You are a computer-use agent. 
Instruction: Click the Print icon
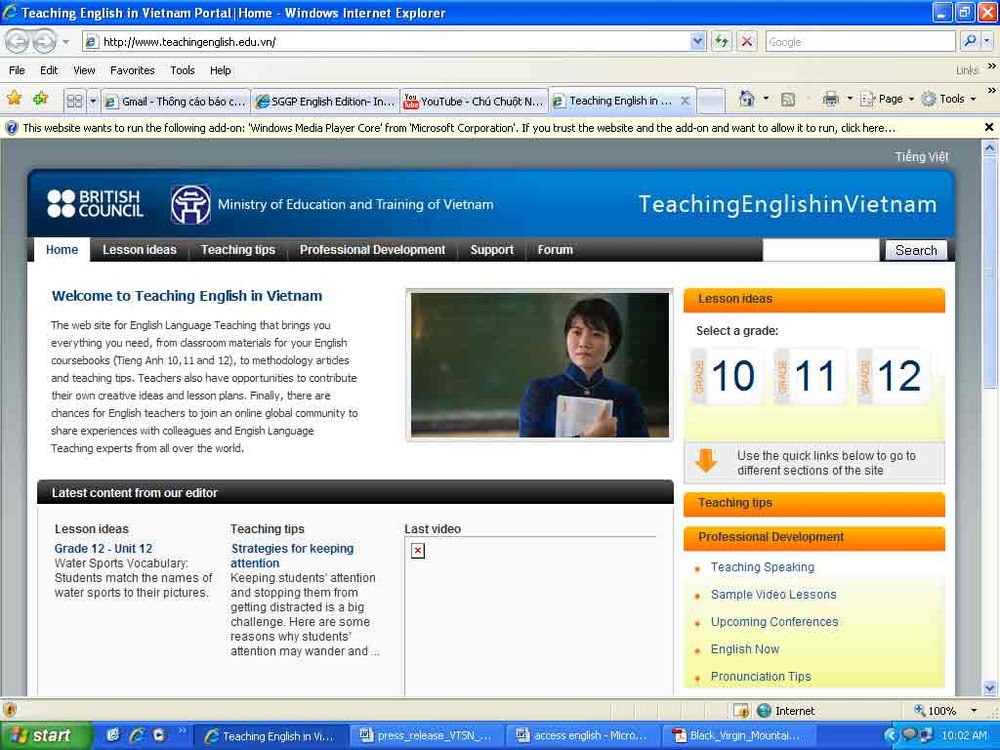pyautogui.click(x=830, y=99)
